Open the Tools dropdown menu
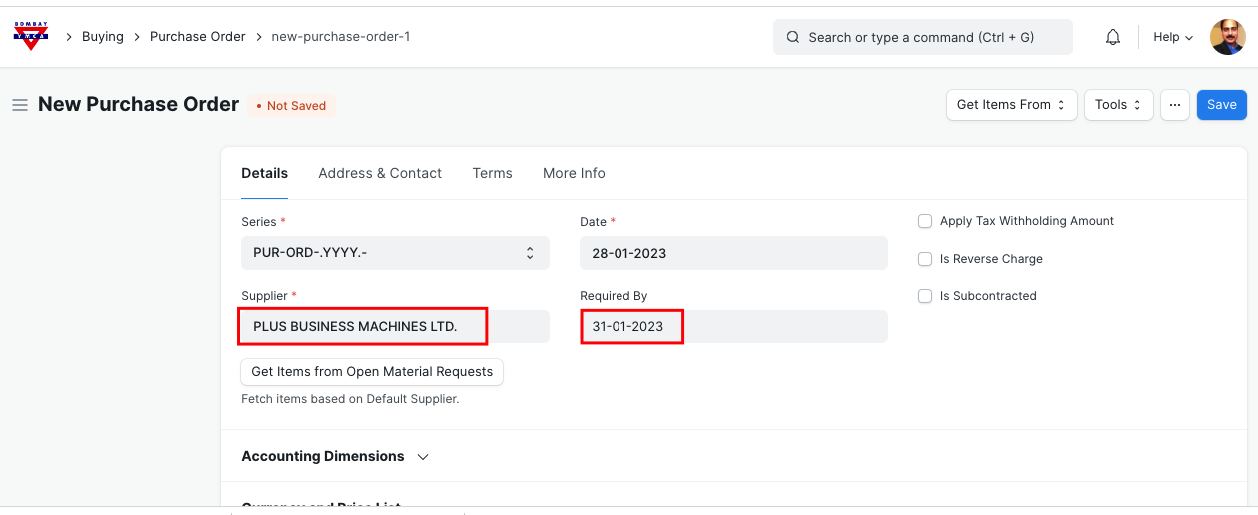 (x=1118, y=105)
